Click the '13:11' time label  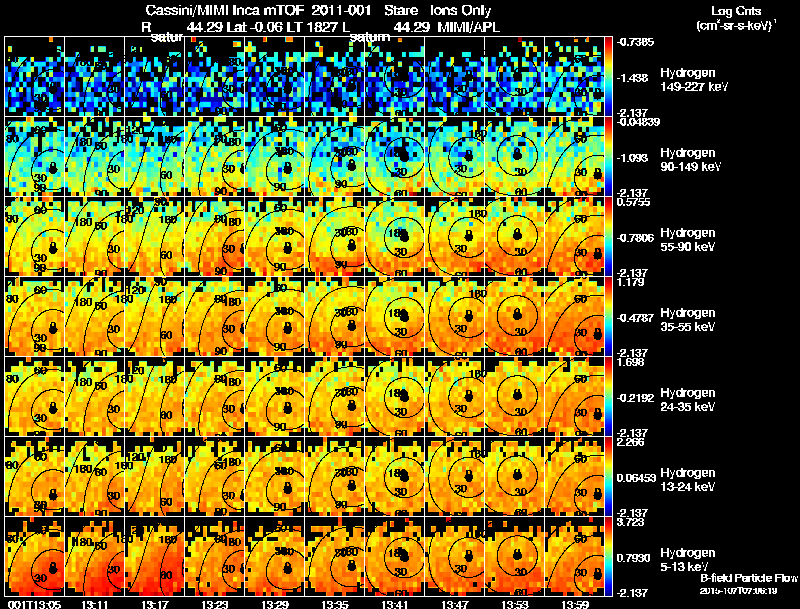[94, 604]
